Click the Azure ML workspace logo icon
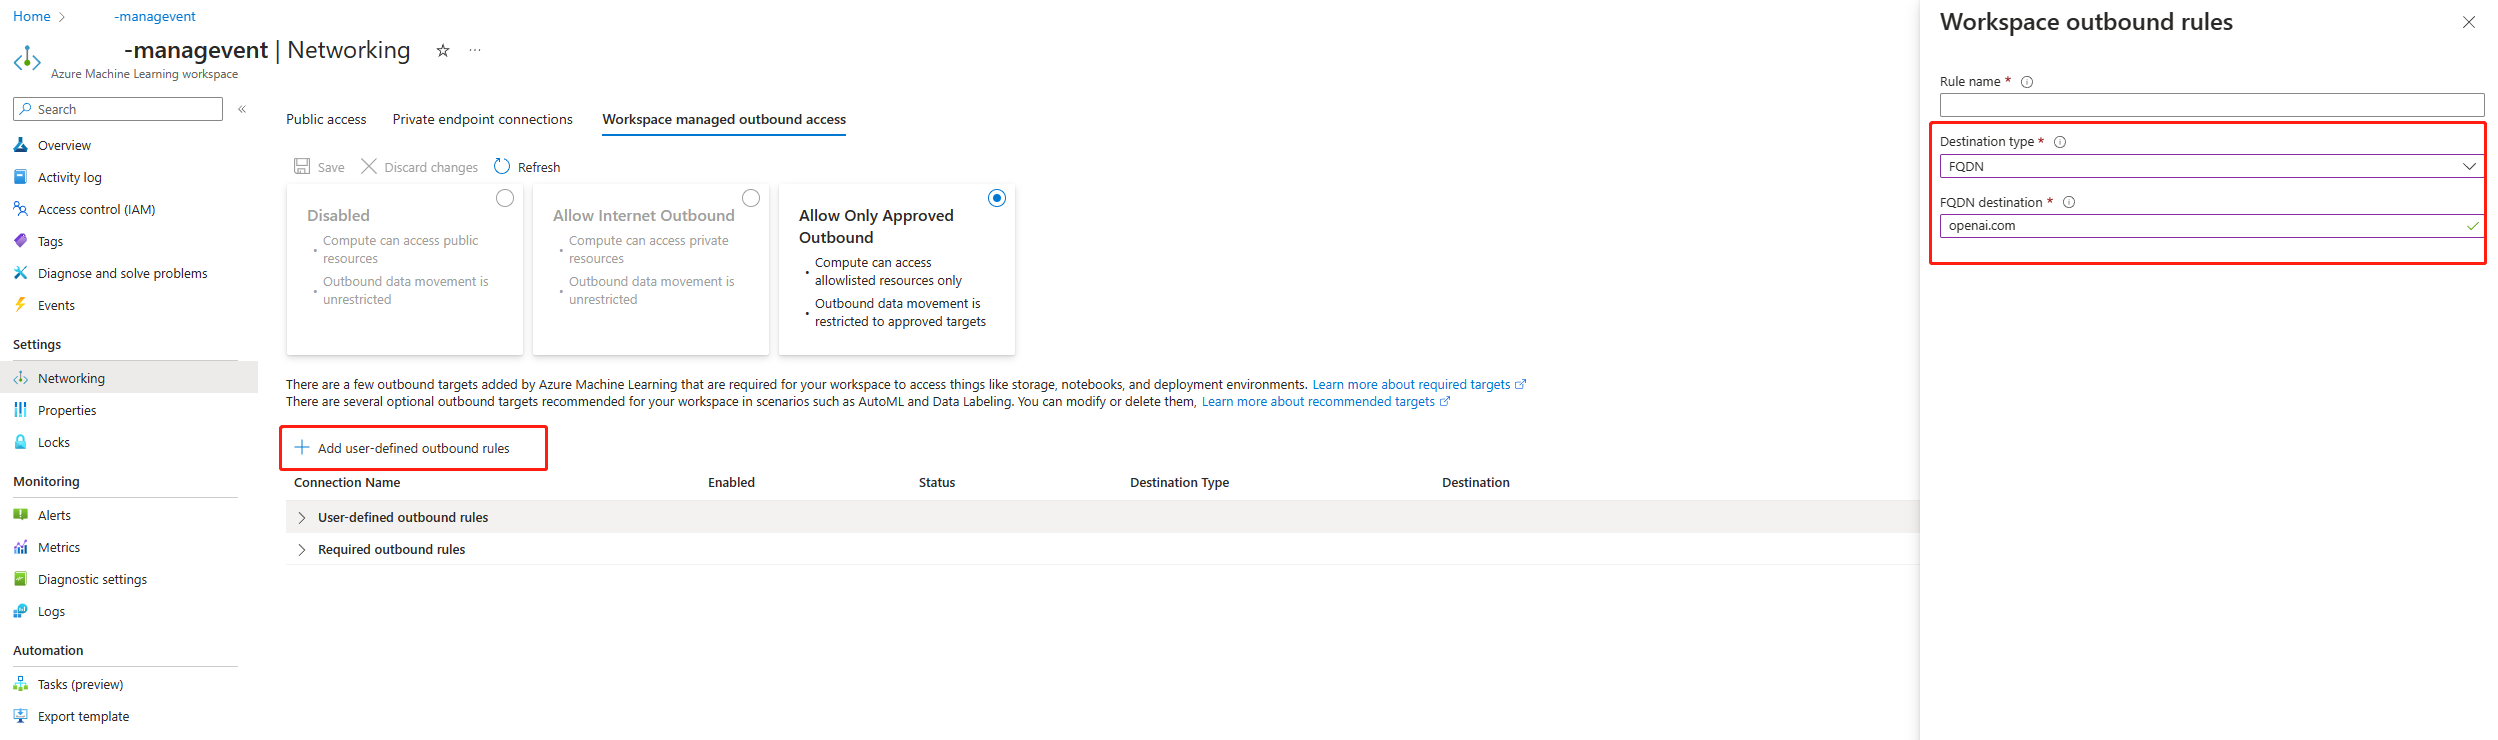 27,59
